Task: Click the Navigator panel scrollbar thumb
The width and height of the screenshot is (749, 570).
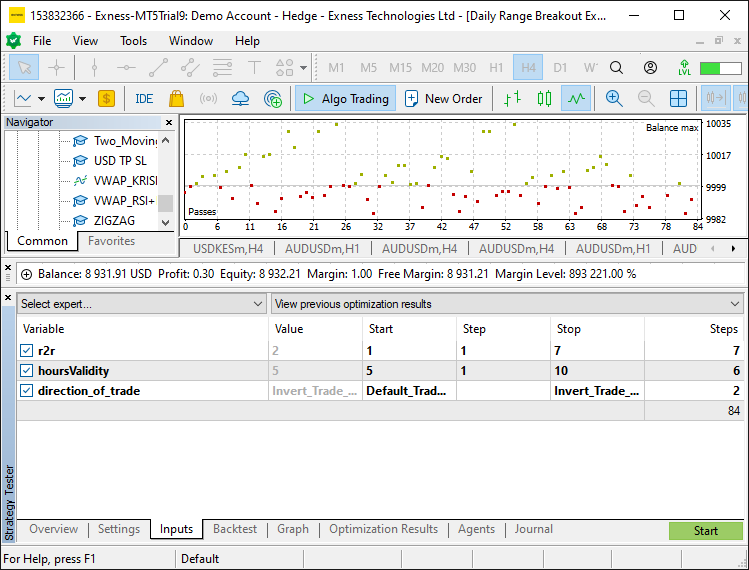Action: [165, 203]
